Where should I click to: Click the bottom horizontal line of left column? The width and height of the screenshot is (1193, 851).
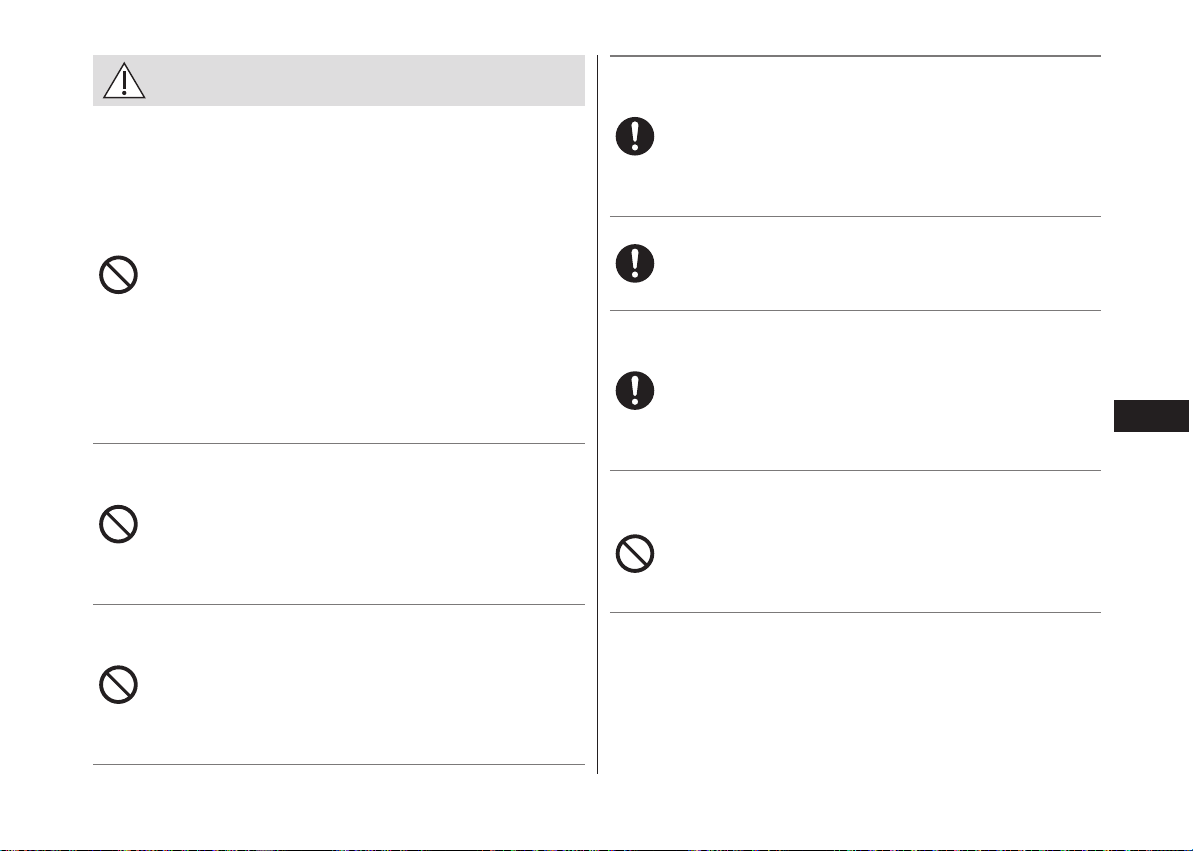(x=339, y=764)
